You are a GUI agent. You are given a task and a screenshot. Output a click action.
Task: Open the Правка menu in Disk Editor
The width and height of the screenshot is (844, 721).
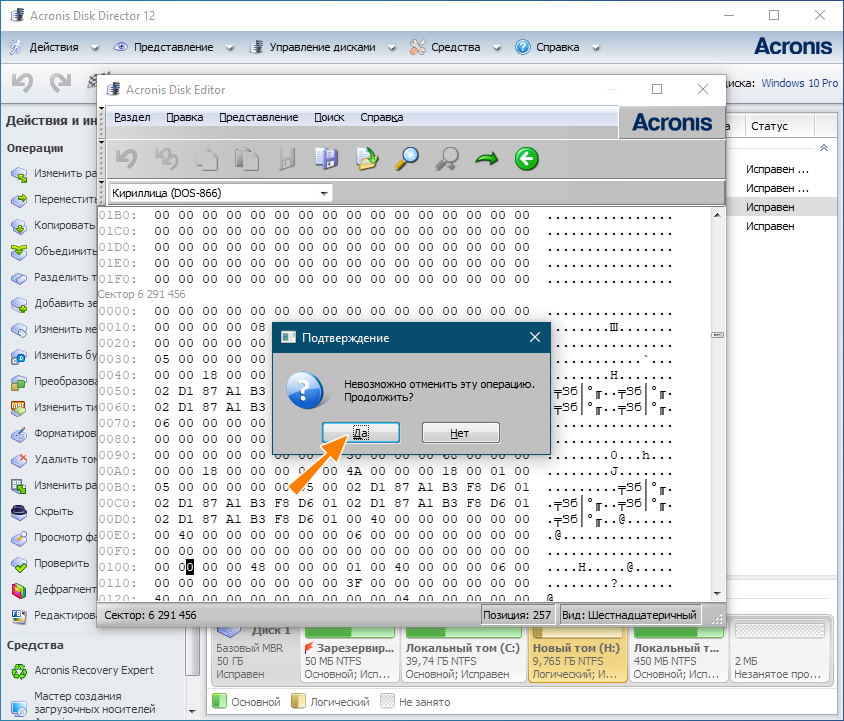184,117
